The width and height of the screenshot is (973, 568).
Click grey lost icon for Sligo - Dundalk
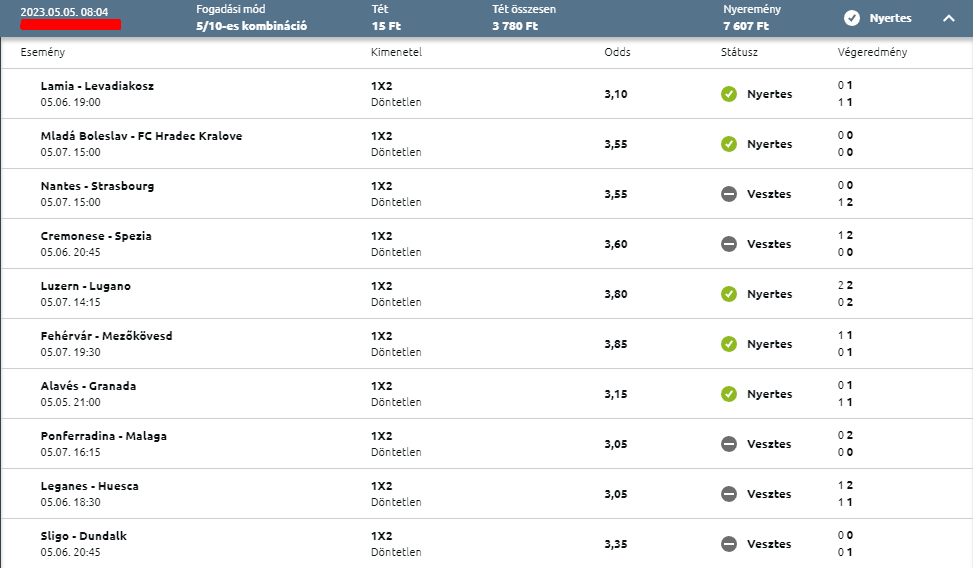click(729, 544)
